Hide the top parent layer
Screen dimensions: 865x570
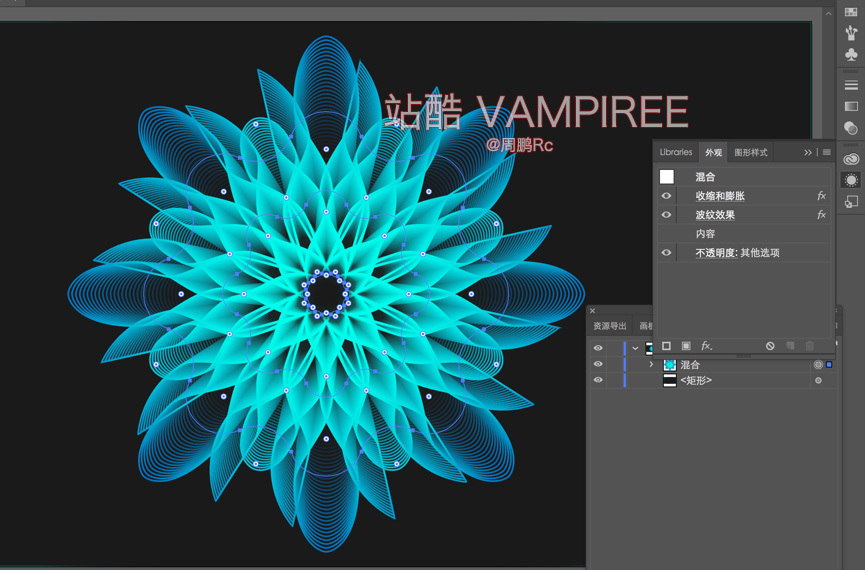[x=598, y=348]
